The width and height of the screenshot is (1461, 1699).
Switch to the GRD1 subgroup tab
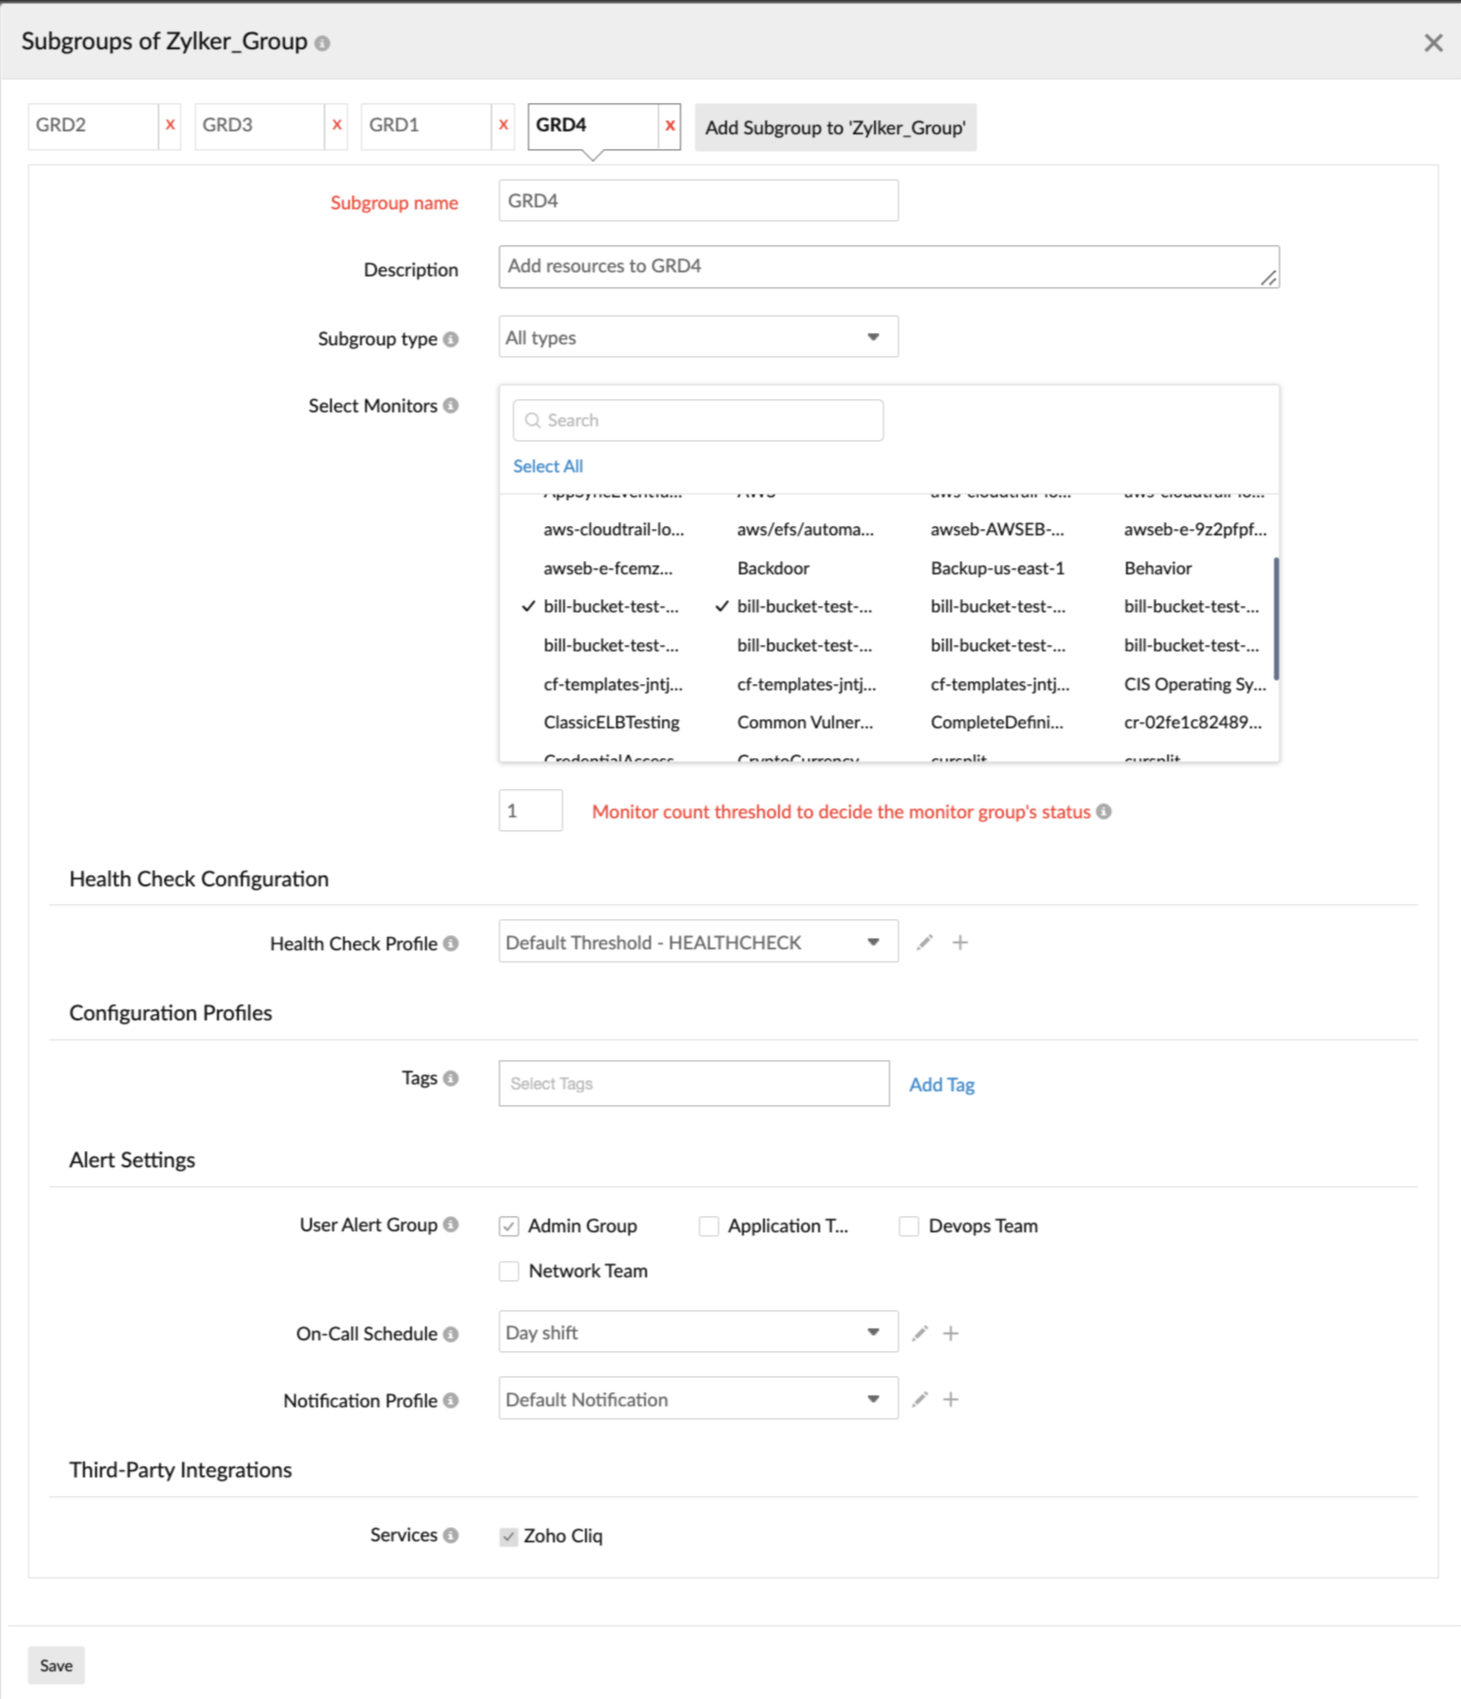(x=426, y=126)
